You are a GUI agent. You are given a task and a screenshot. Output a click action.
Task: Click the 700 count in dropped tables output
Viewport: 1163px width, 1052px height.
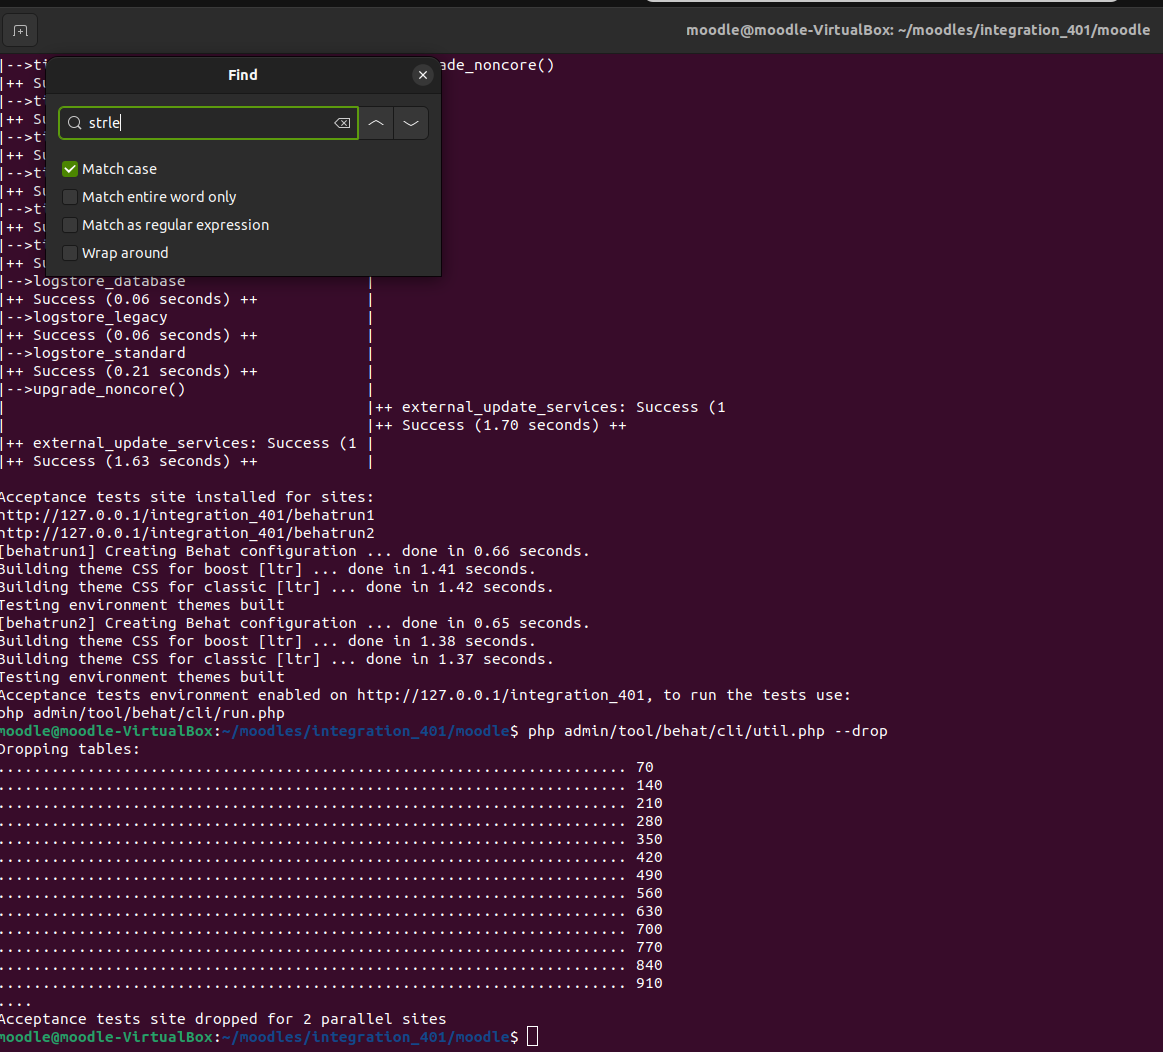(x=649, y=930)
